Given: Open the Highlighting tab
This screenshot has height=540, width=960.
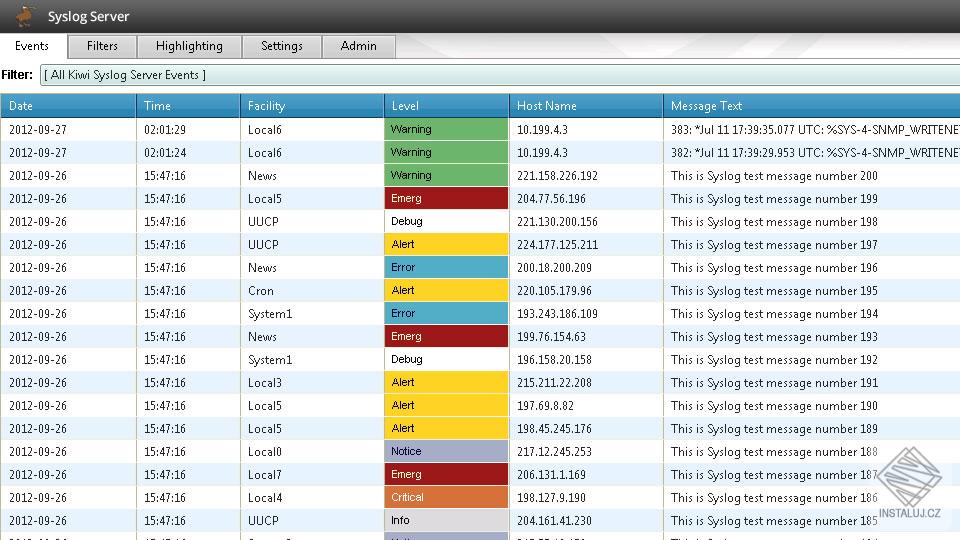Looking at the screenshot, I should (x=189, y=46).
